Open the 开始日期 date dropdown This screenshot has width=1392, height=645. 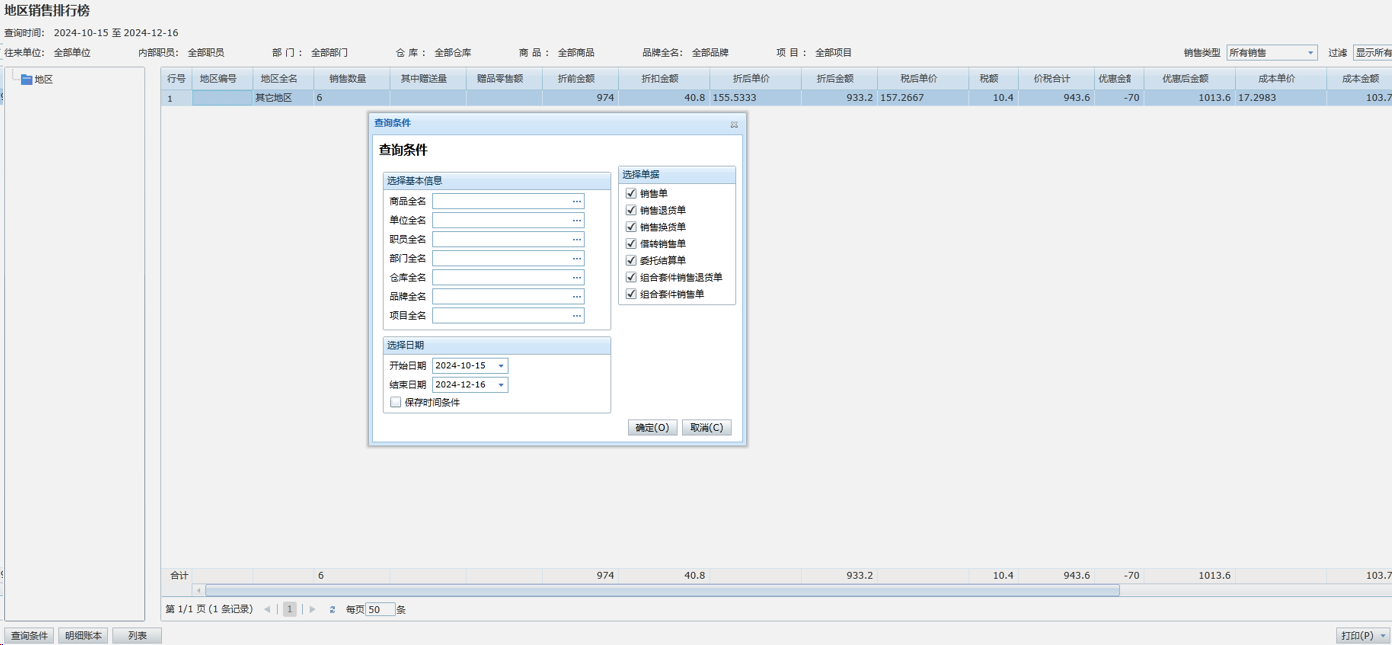501,366
